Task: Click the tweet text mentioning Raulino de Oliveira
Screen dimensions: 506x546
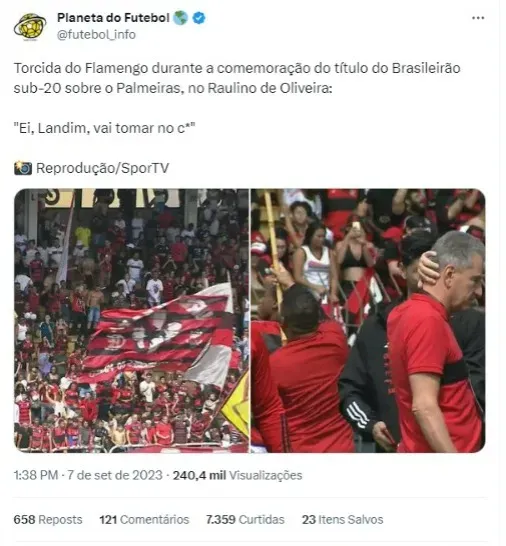Action: (237, 78)
